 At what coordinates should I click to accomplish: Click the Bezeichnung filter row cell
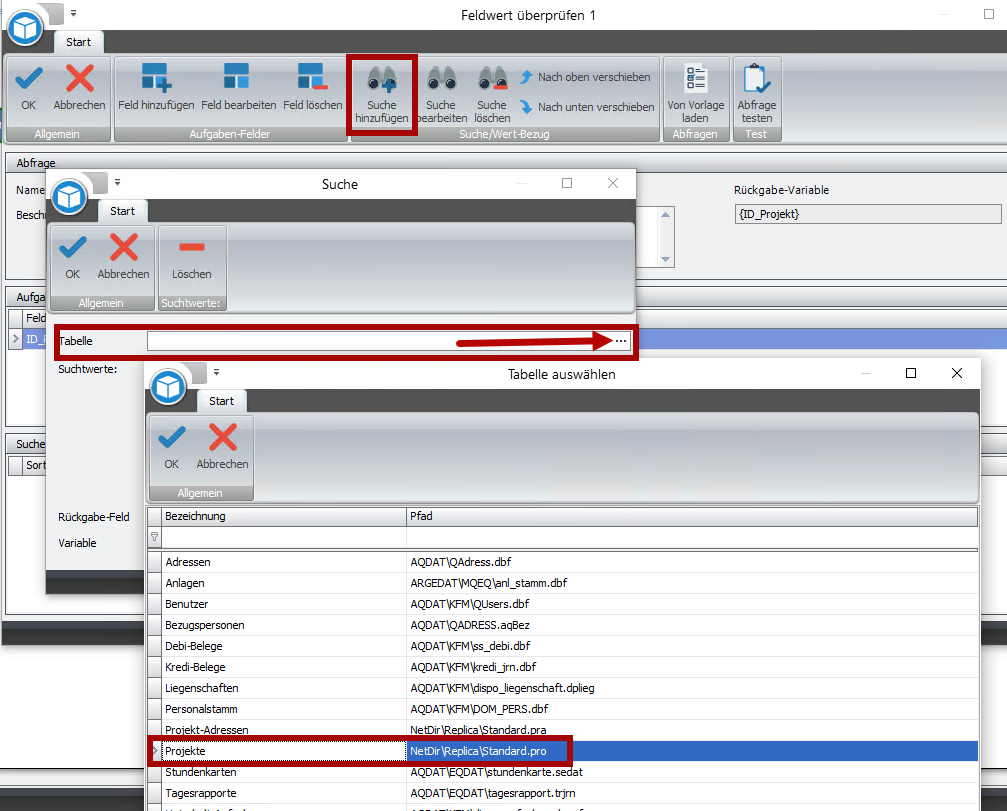(283, 537)
